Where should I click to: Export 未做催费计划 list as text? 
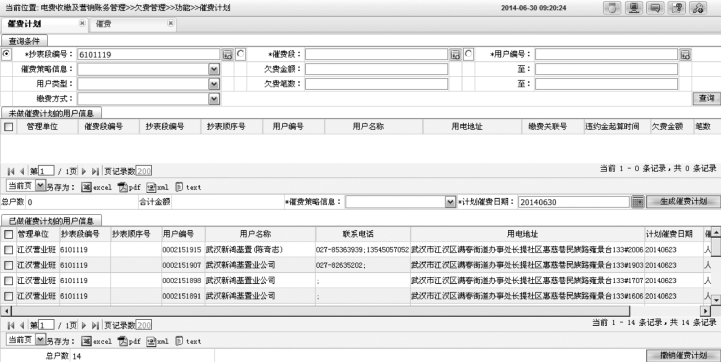point(188,187)
